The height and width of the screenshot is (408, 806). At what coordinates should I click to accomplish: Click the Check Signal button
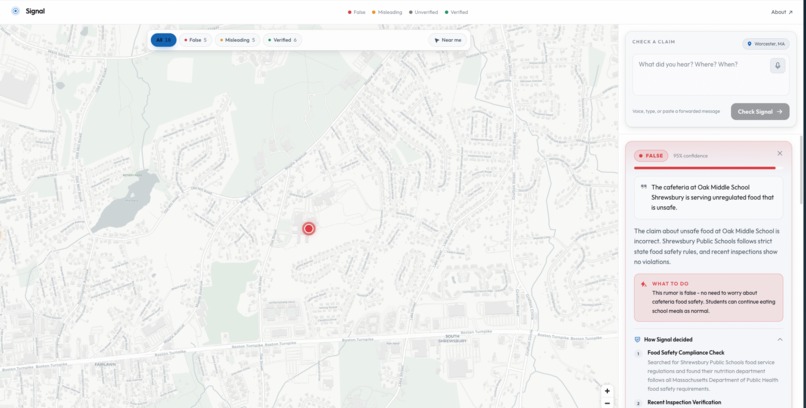760,112
